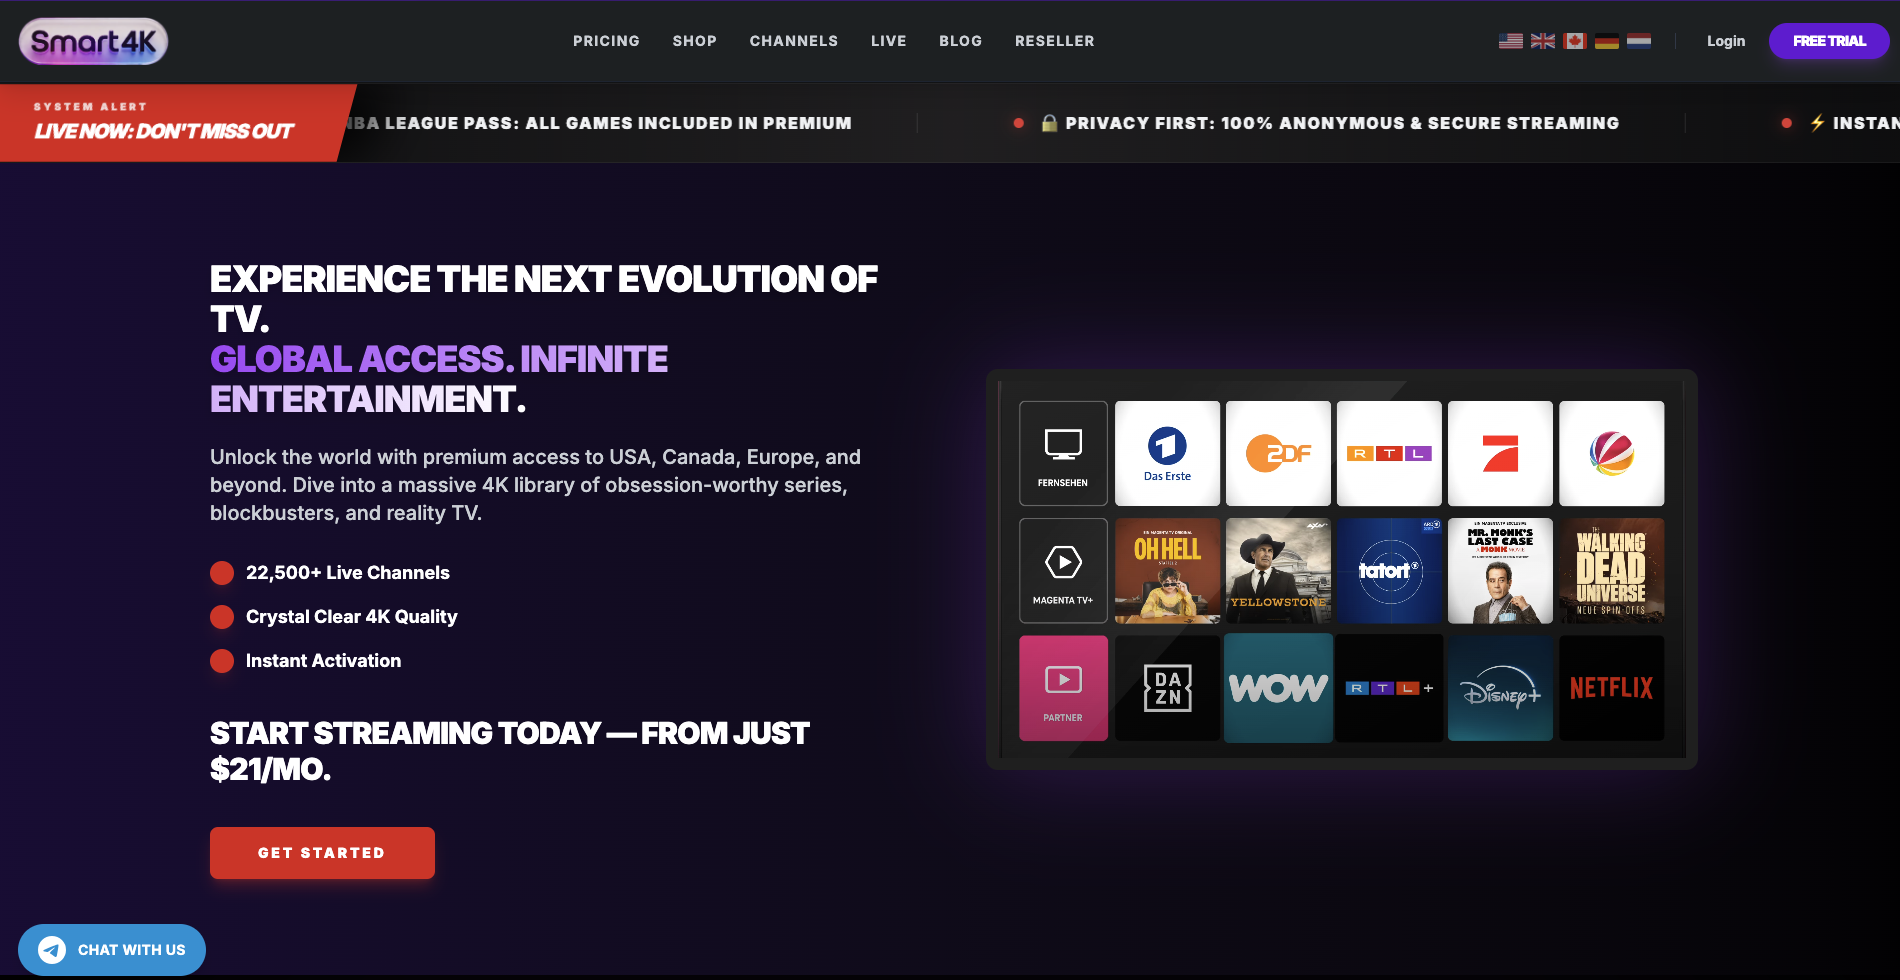Click the Das Erste channel logo

tap(1167, 453)
